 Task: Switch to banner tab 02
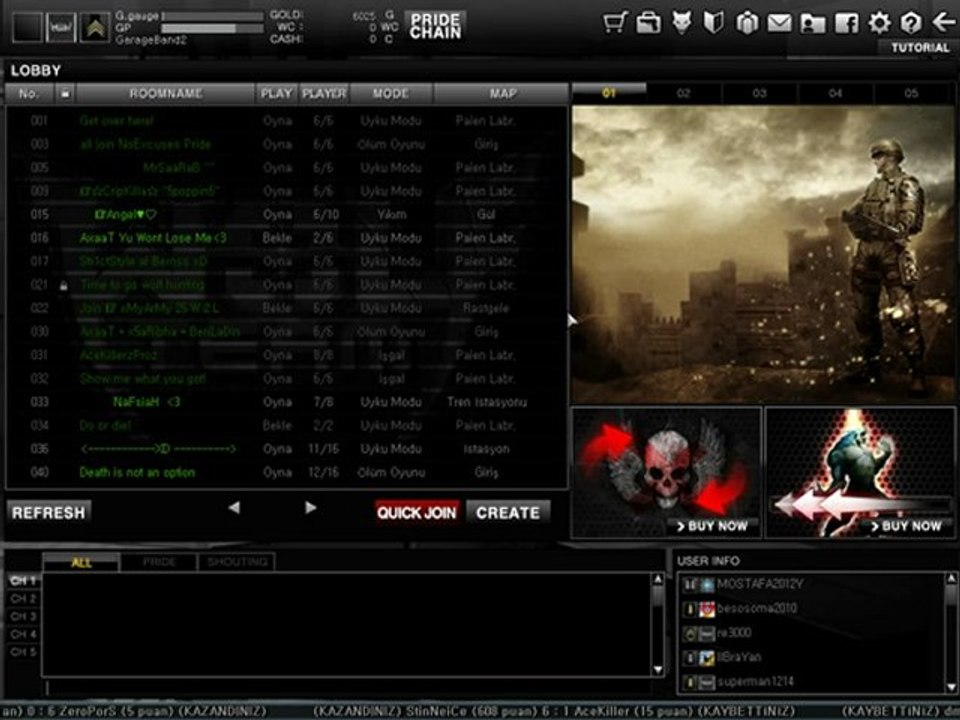tap(684, 93)
